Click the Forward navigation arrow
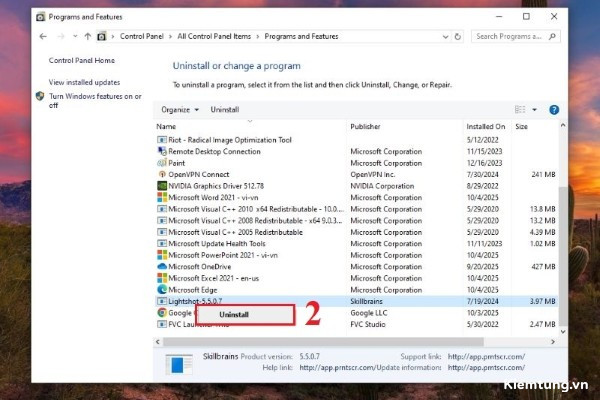The width and height of the screenshot is (600, 400). coord(60,36)
